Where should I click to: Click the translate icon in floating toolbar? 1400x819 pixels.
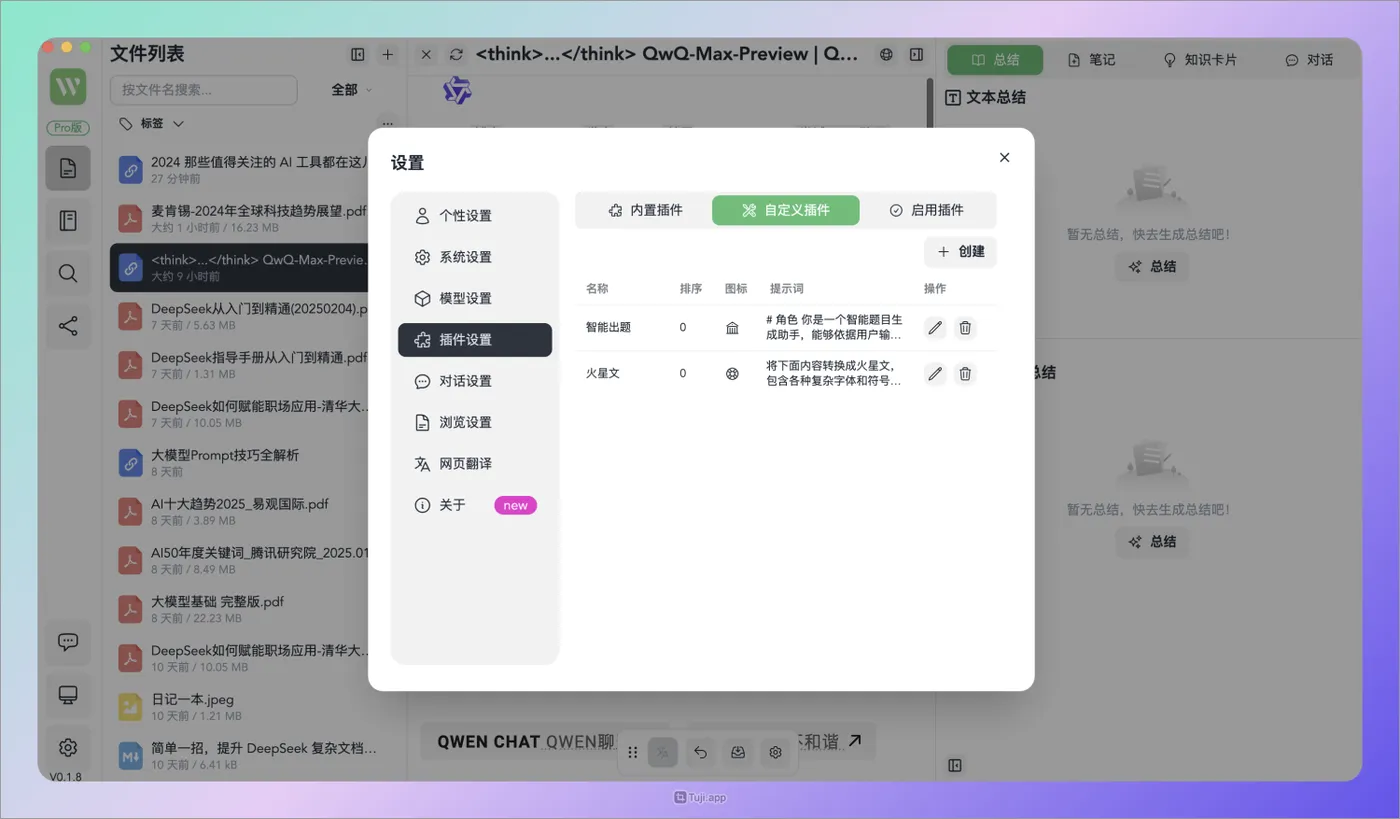pyautogui.click(x=662, y=752)
